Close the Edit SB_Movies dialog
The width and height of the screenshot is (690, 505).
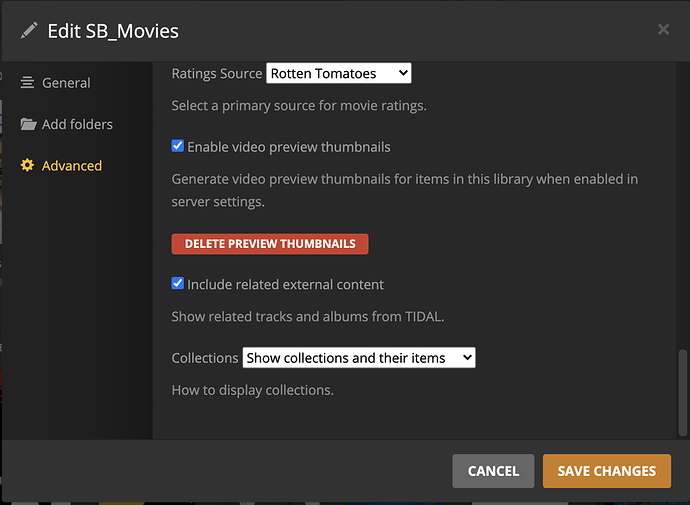(663, 30)
